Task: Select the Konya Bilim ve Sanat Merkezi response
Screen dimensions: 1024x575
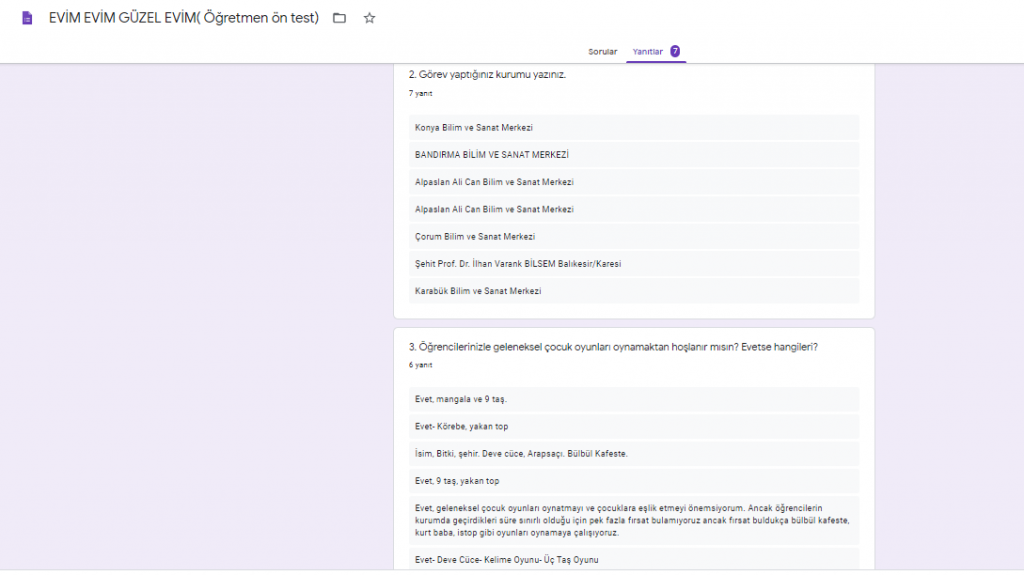Action: coord(474,128)
